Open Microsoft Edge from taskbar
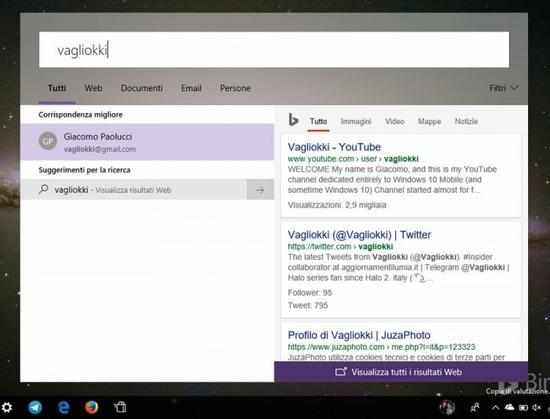The image size is (550, 419). coord(63,407)
